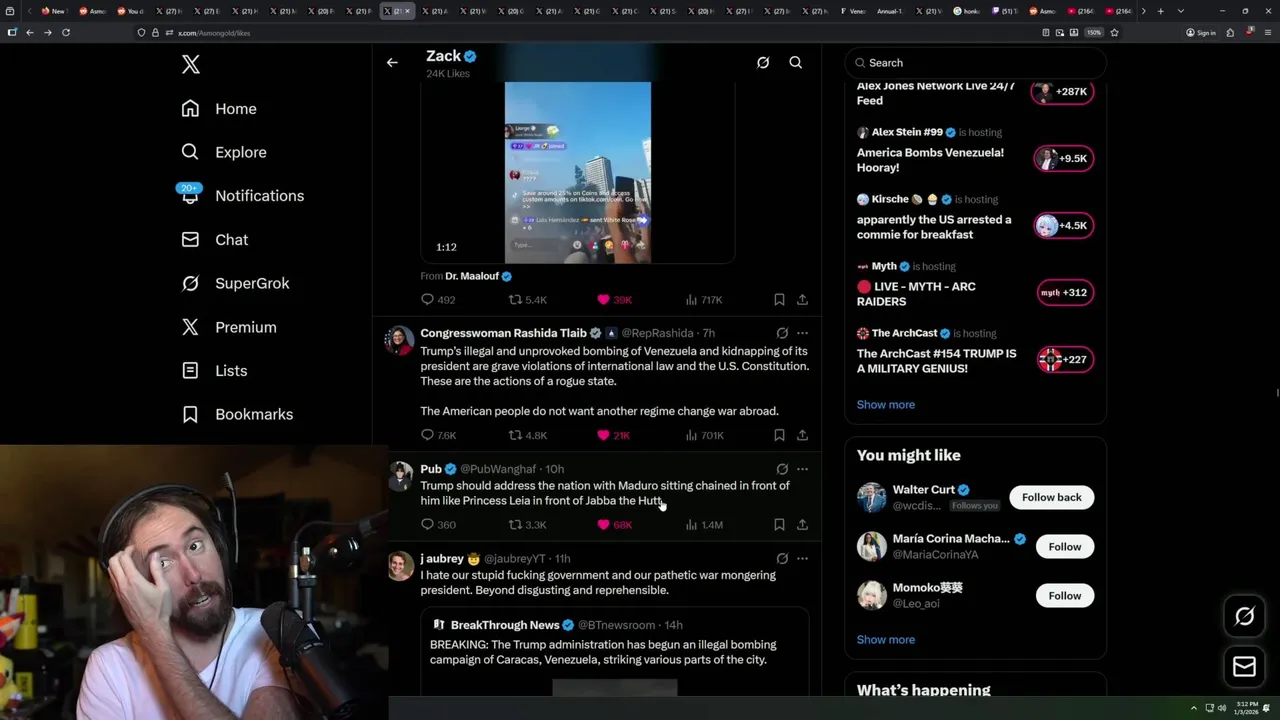Repost Pub's post with 3.3K reposts
Screen dimensions: 1280x720
[528, 525]
